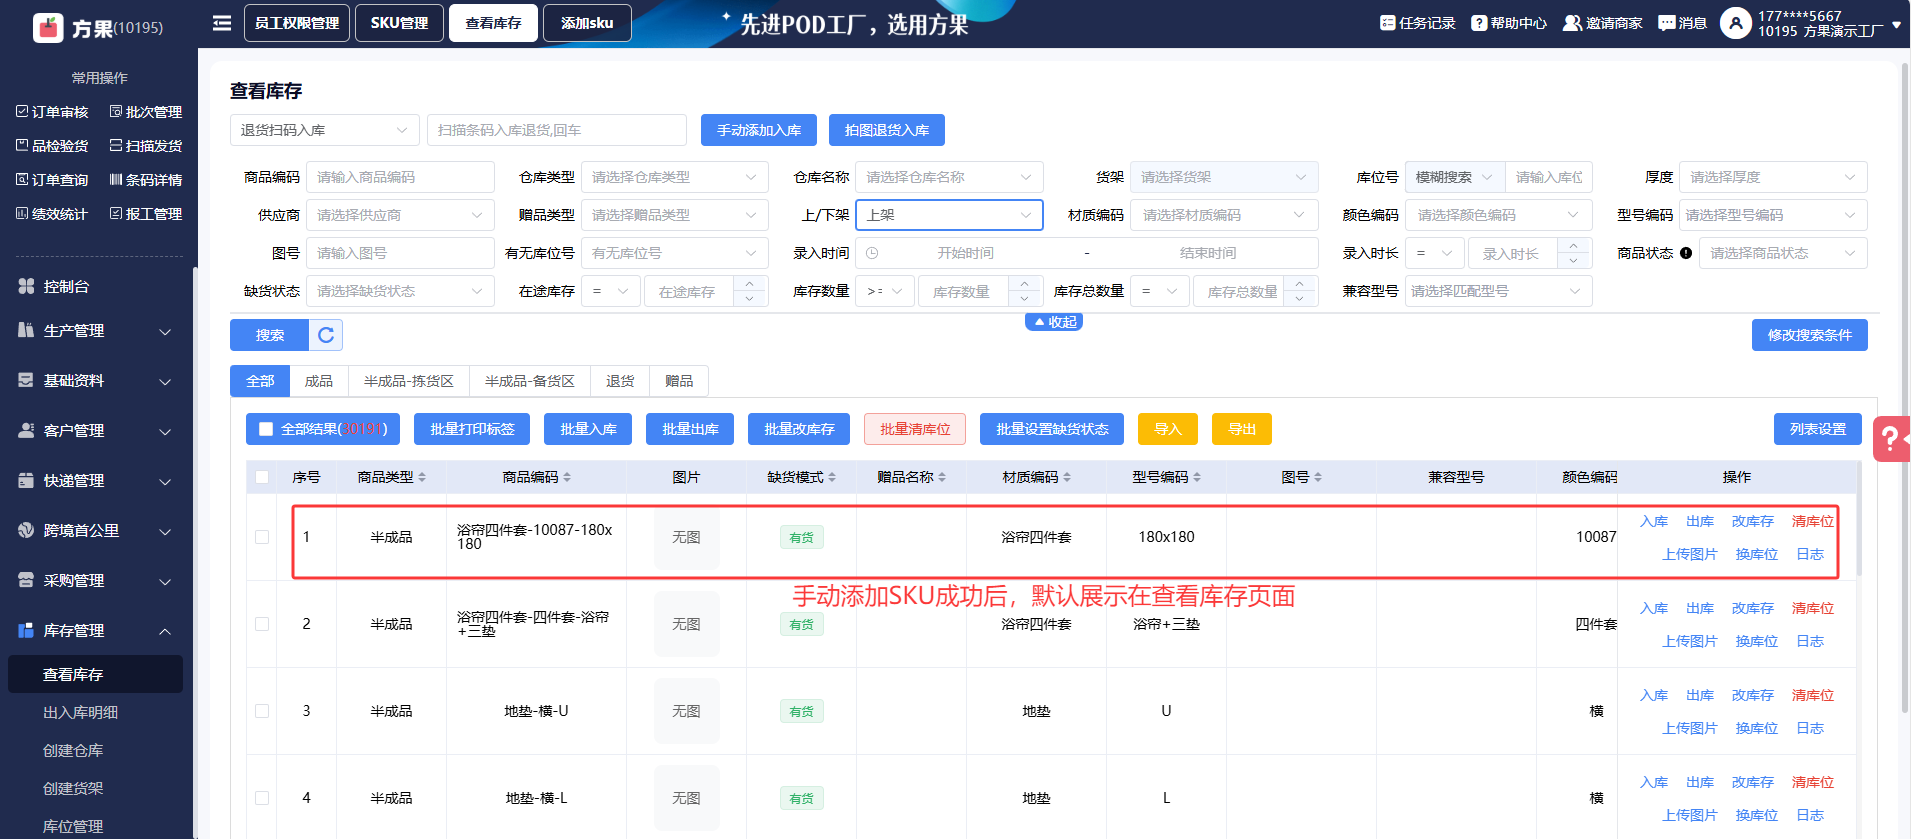
Task: Toggle the sidebar collapse hamburger icon
Action: 222,23
